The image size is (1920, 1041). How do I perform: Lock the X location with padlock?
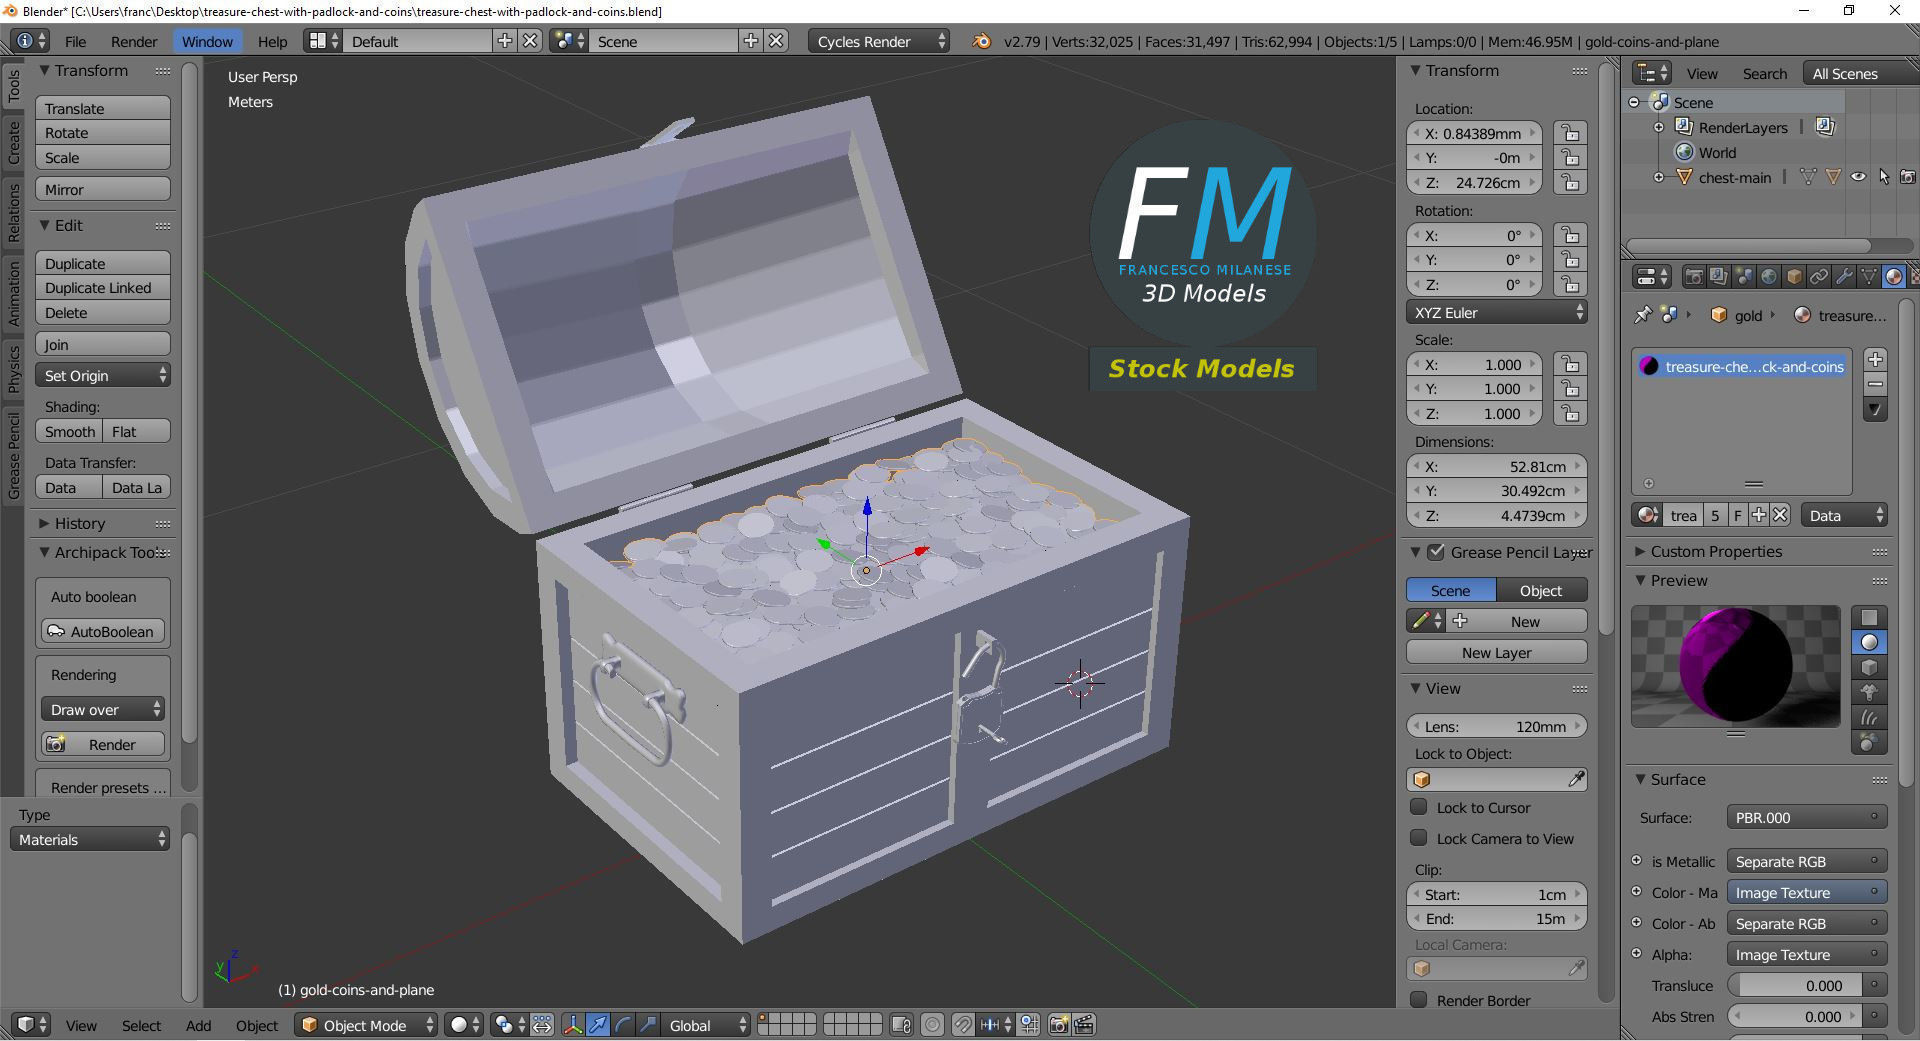[x=1571, y=133]
